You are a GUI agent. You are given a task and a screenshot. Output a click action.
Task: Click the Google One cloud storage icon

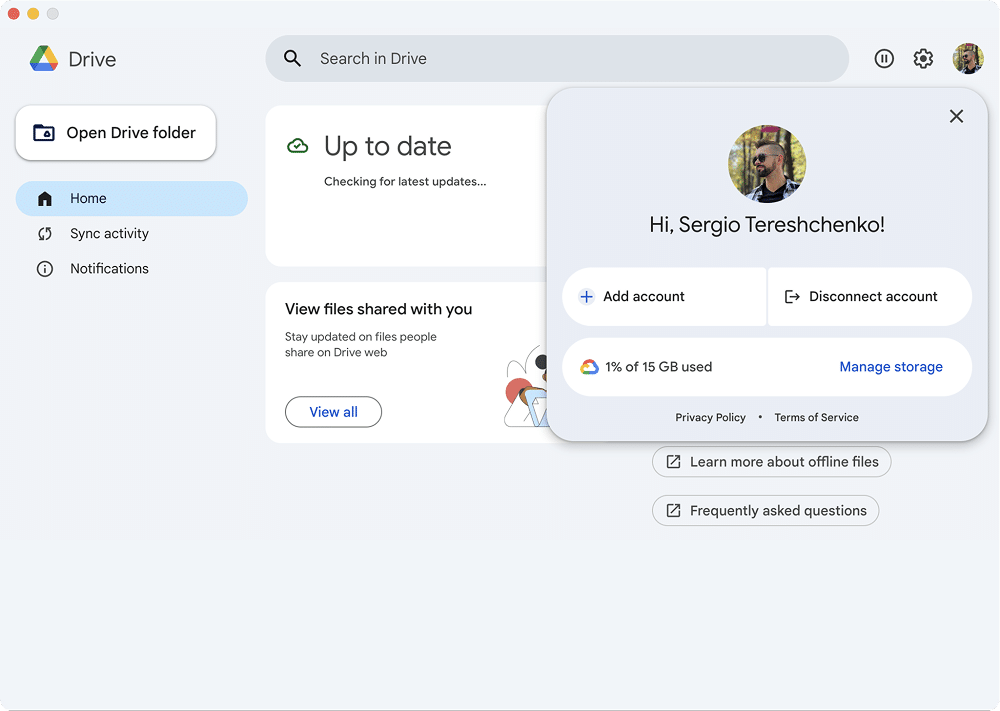[590, 367]
